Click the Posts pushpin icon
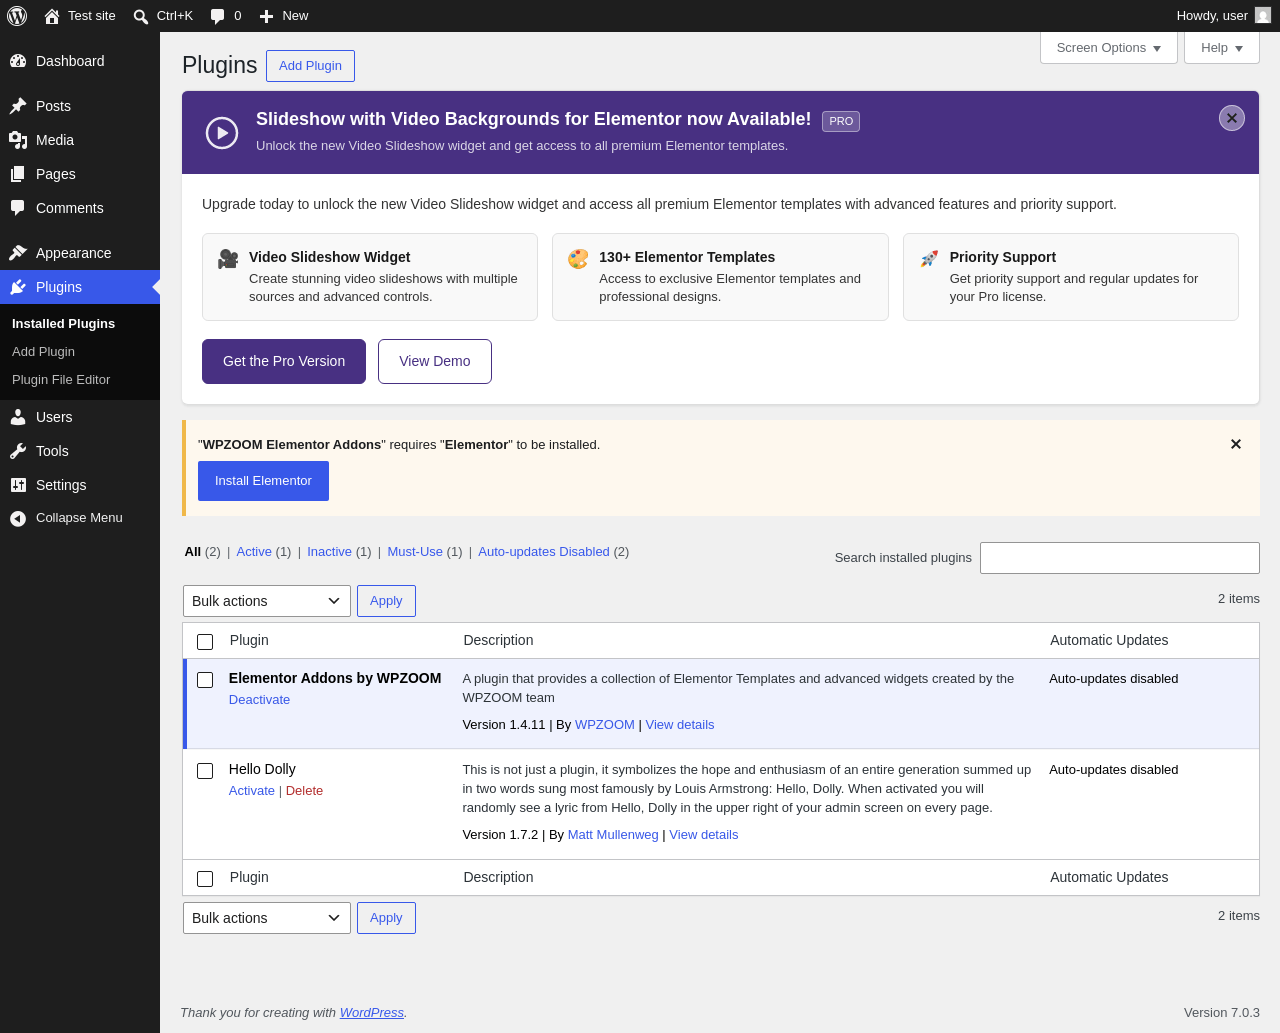The width and height of the screenshot is (1280, 1033). pyautogui.click(x=18, y=106)
